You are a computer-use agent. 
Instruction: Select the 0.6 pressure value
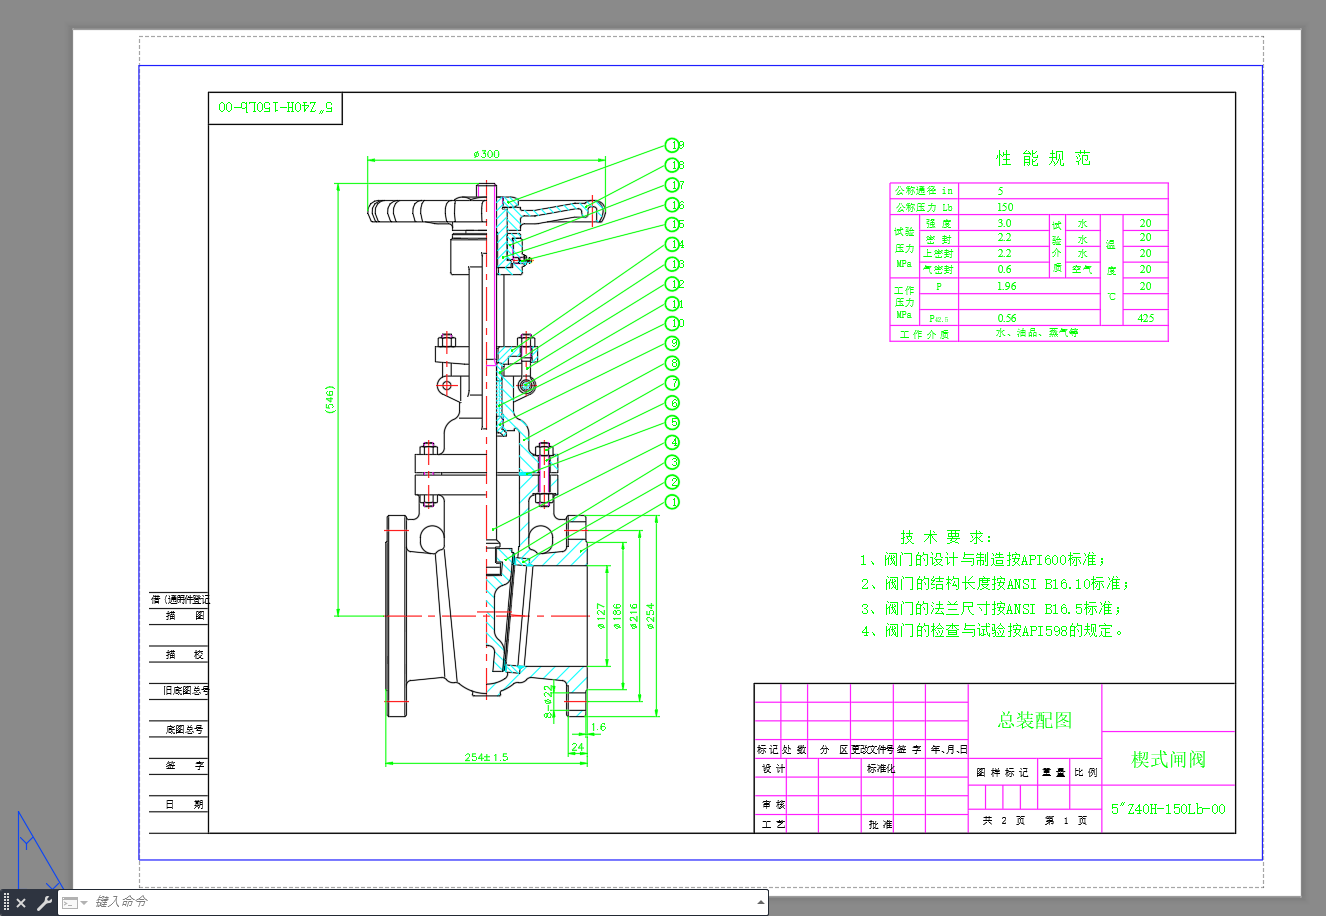[1004, 269]
